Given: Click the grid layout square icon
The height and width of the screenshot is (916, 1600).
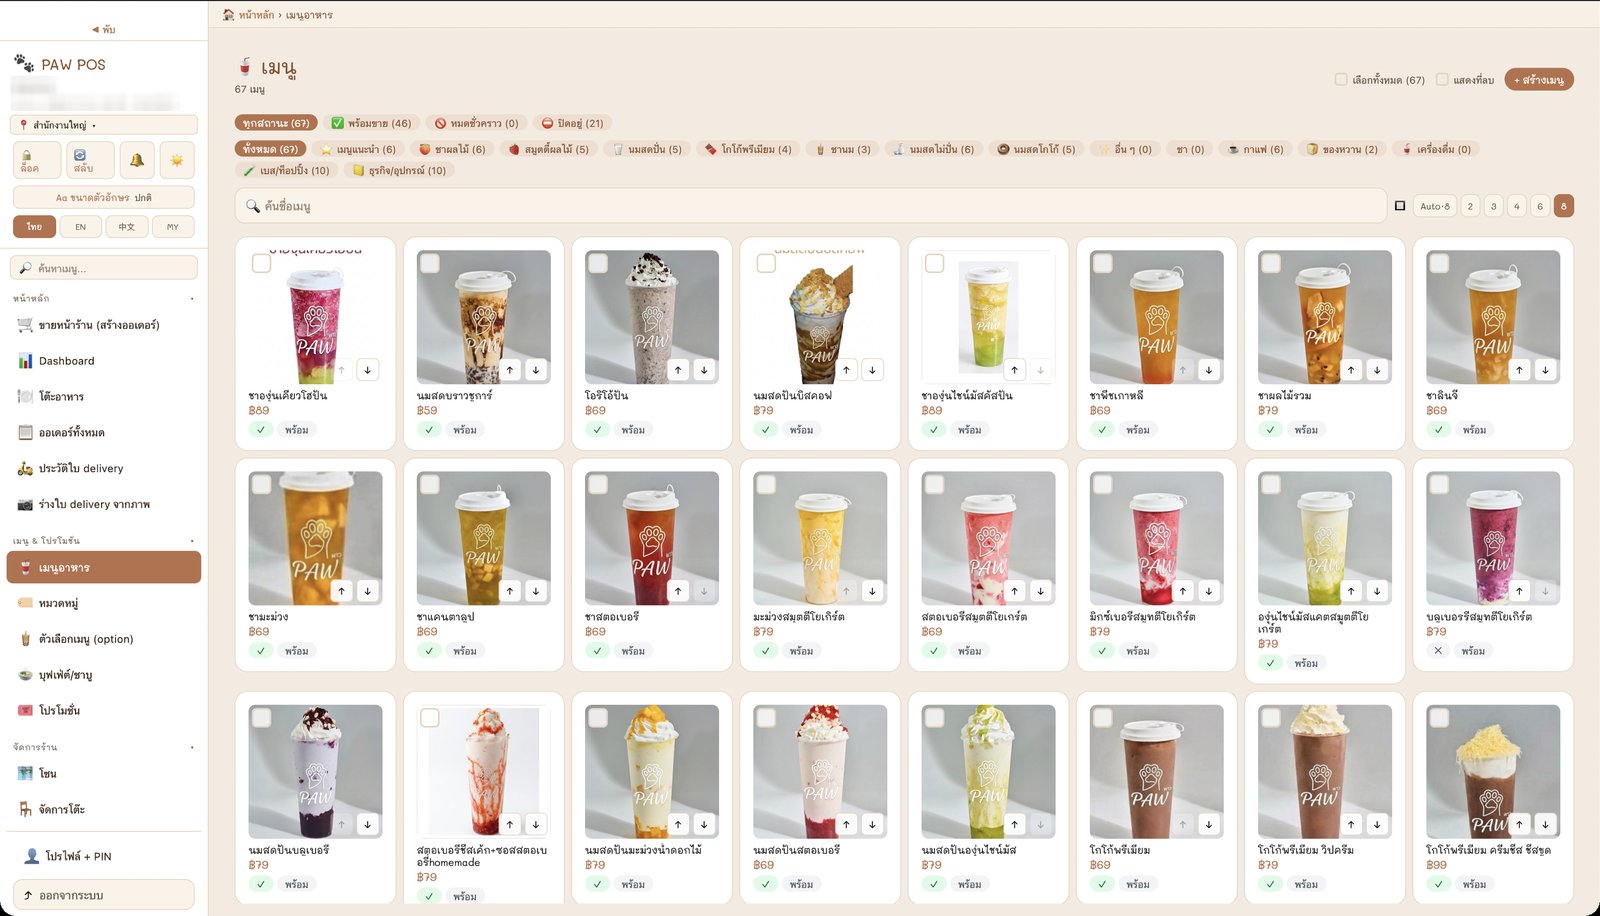Looking at the screenshot, I should (1400, 206).
